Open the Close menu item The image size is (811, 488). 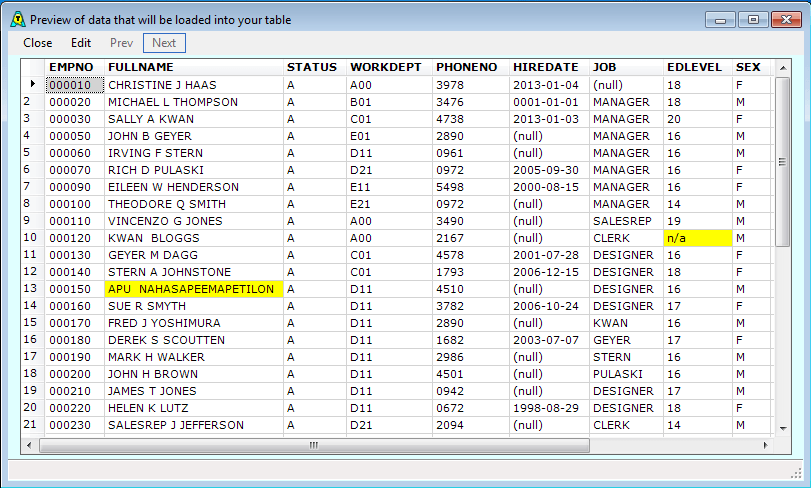(38, 43)
